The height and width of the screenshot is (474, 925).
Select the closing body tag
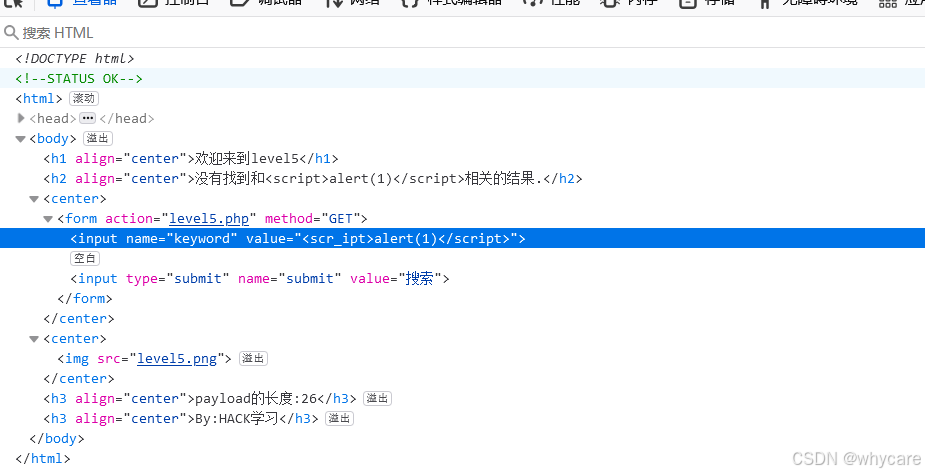57,439
